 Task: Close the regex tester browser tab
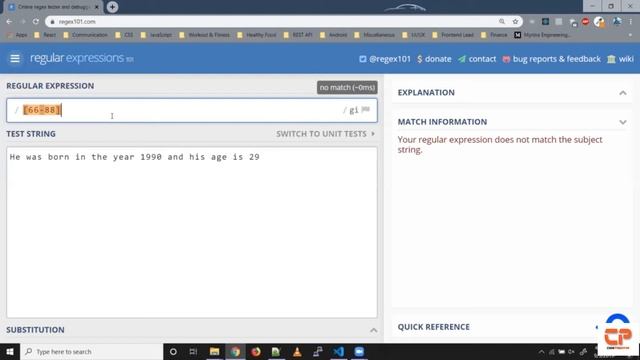click(x=97, y=7)
